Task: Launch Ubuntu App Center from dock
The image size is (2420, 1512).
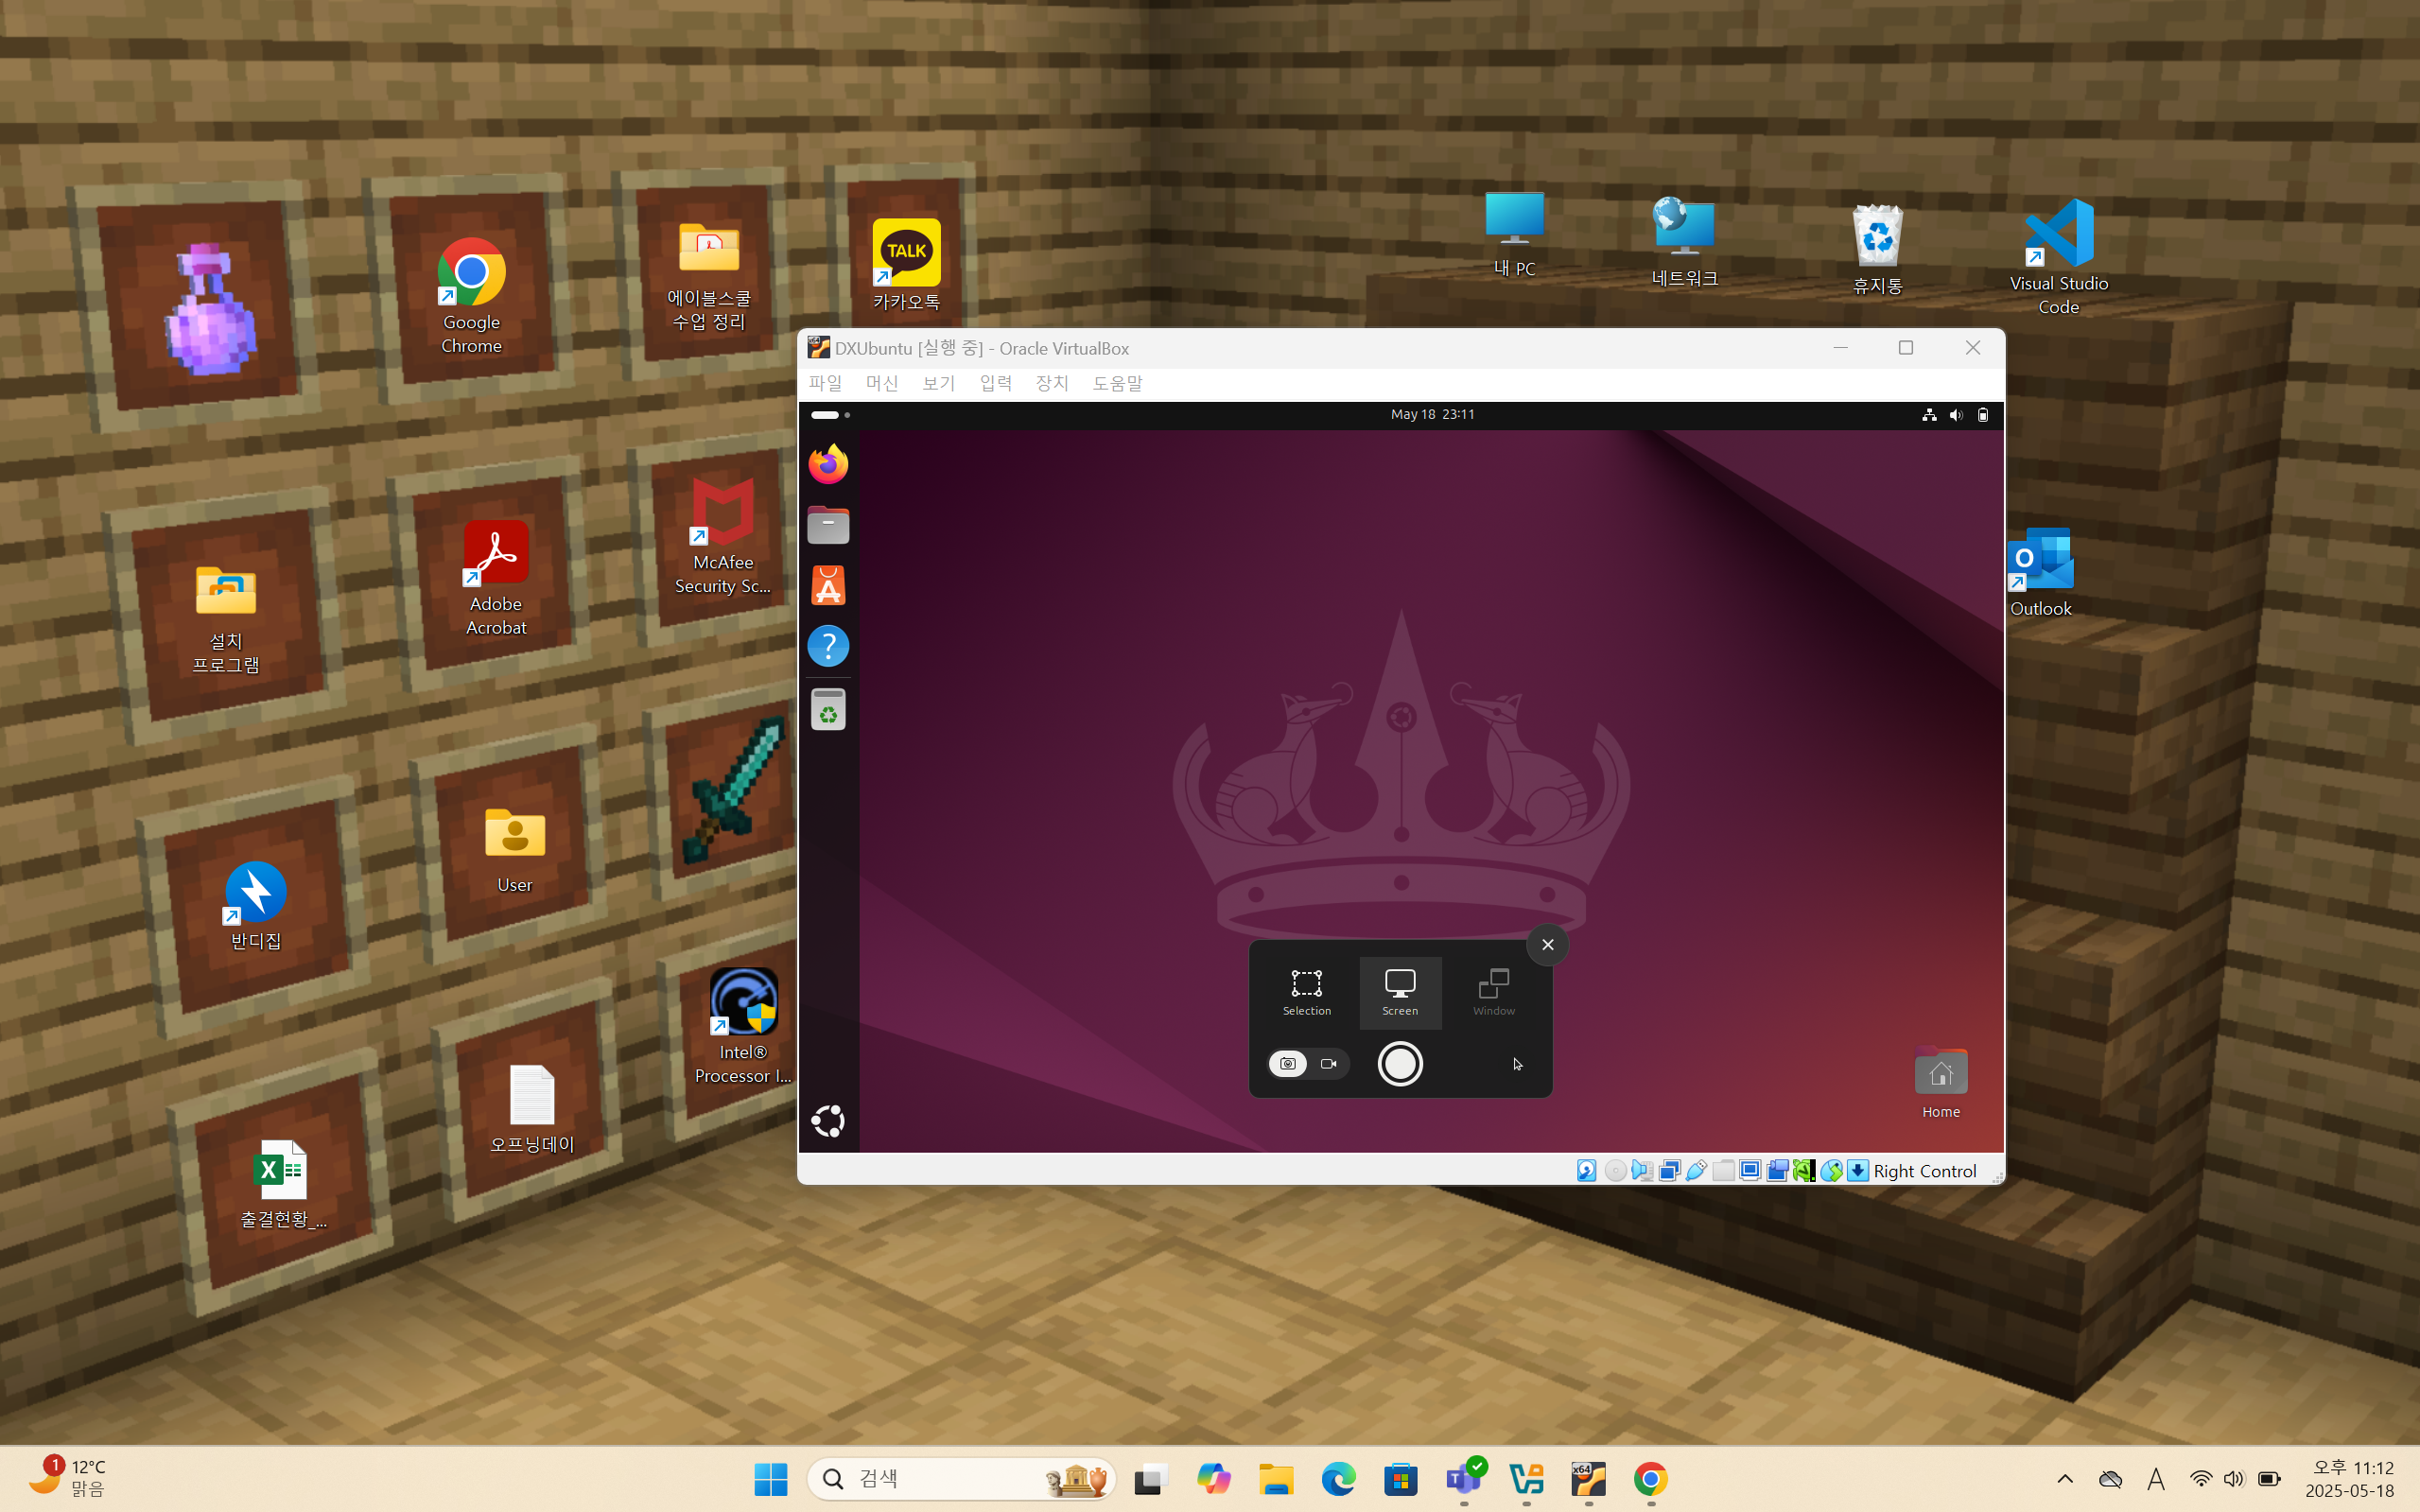Action: (x=828, y=586)
